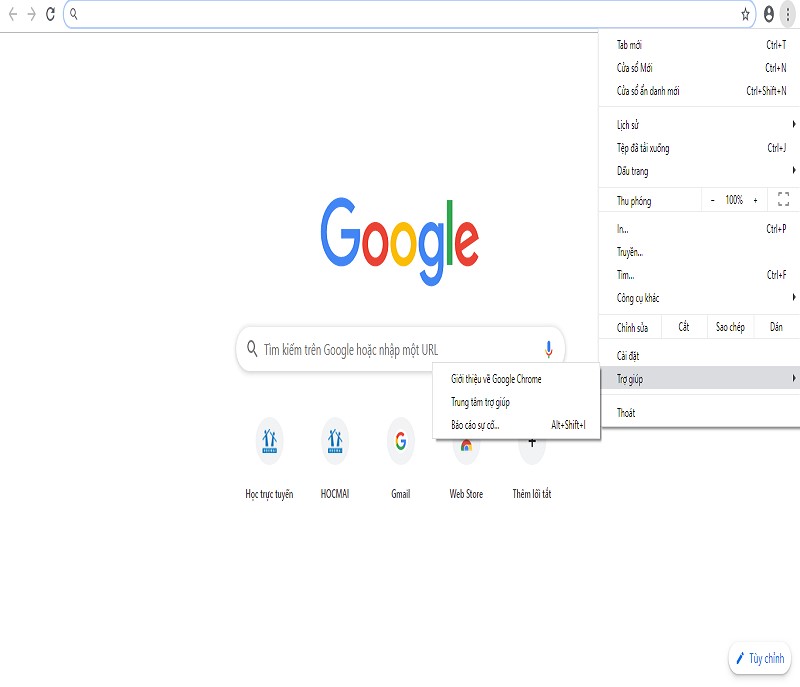Click the voice search microphone icon
Image resolution: width=800 pixels, height=687 pixels.
click(x=548, y=349)
